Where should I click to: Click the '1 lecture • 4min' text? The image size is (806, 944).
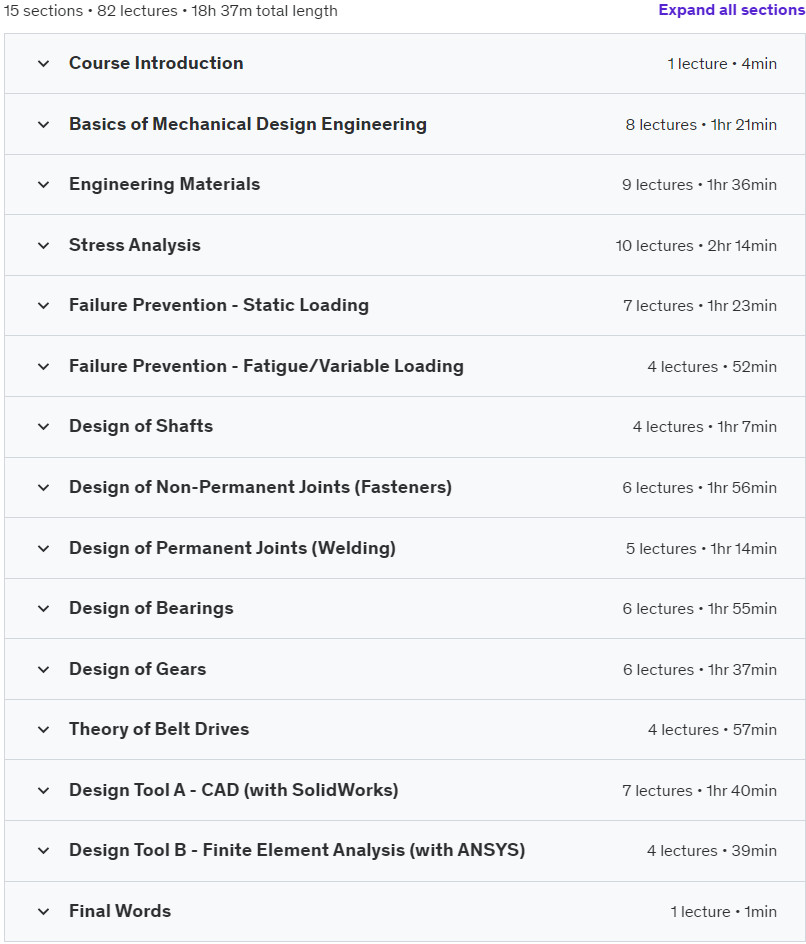coord(722,64)
